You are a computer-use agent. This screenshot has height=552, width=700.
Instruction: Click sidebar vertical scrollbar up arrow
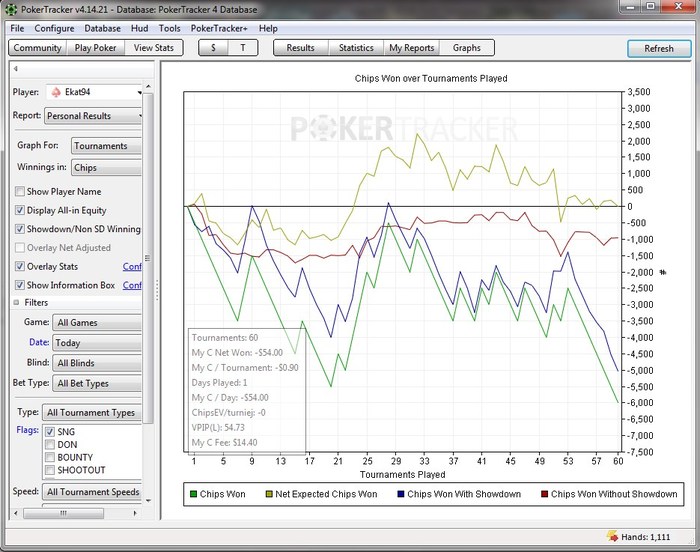pyautogui.click(x=148, y=86)
